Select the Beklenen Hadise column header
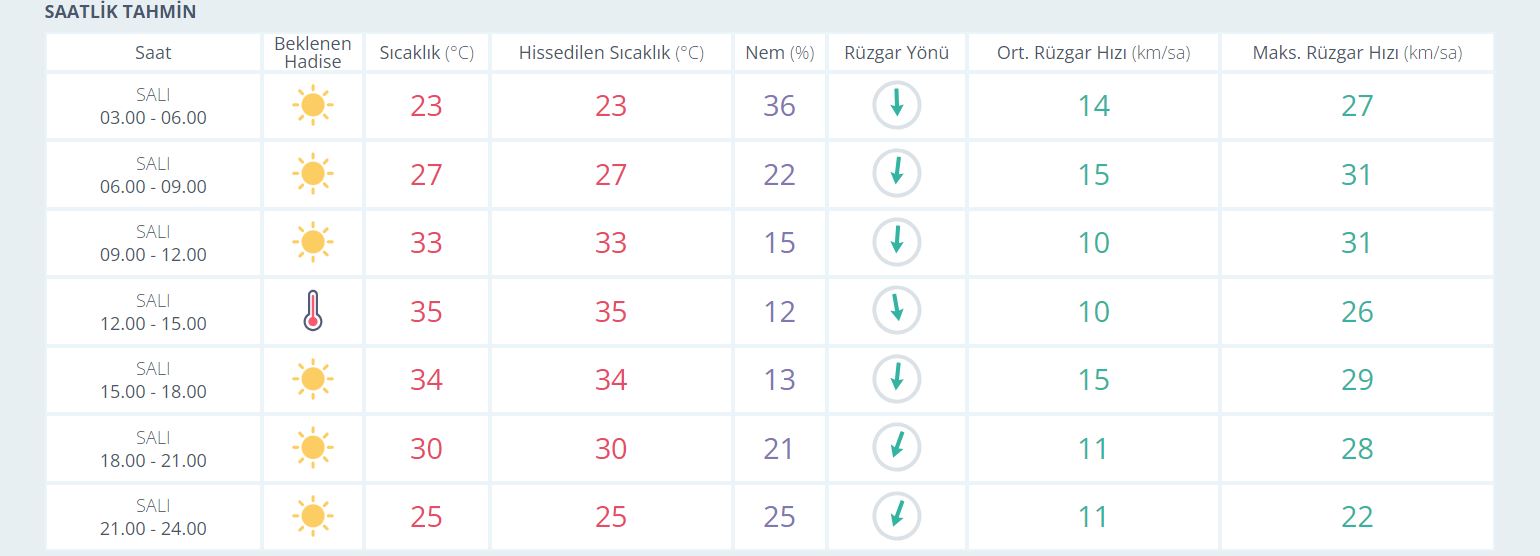The image size is (1540, 556). click(313, 53)
